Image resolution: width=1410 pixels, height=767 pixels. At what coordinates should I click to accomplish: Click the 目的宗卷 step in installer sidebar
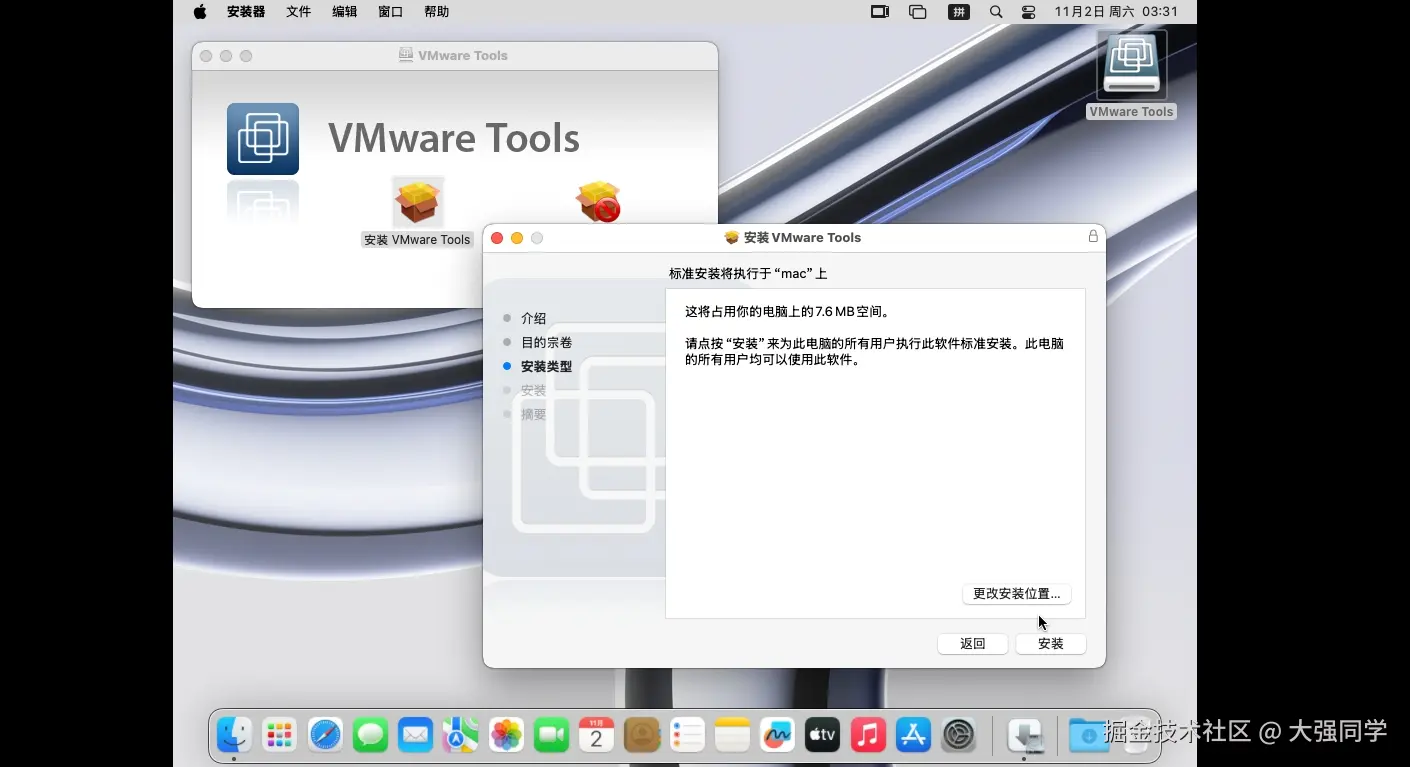pos(546,342)
